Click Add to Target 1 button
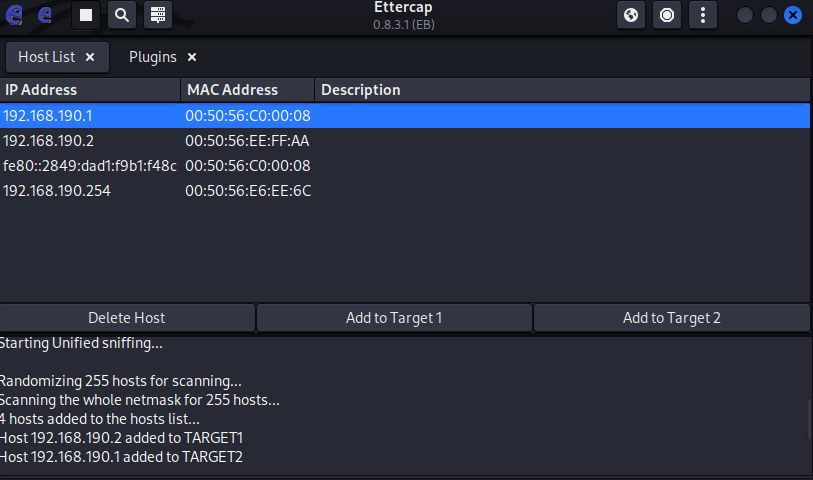Screen dimensions: 813x480 click(x=394, y=318)
